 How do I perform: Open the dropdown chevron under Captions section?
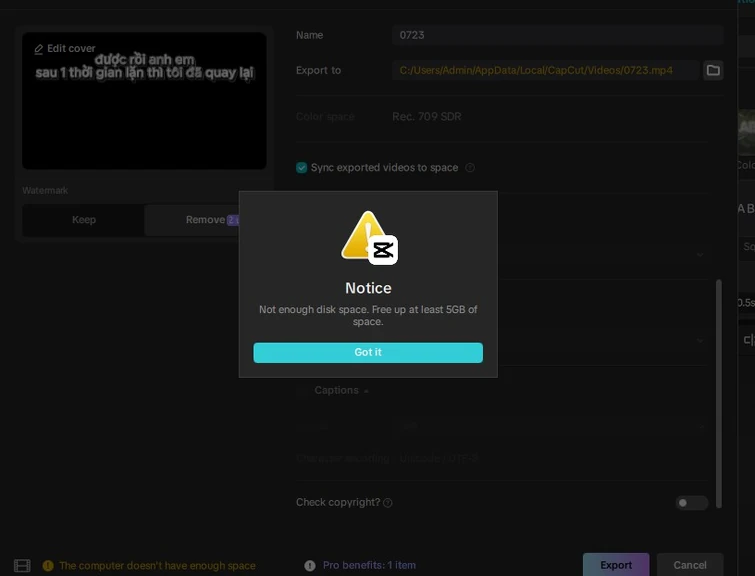[700, 427]
